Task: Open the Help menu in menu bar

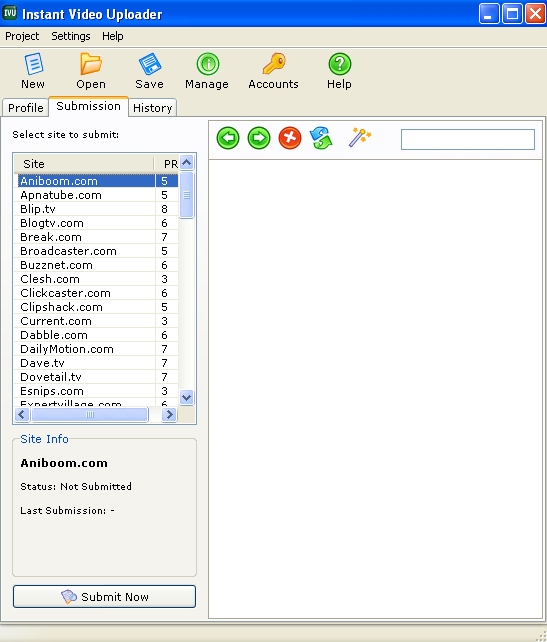Action: tap(113, 36)
